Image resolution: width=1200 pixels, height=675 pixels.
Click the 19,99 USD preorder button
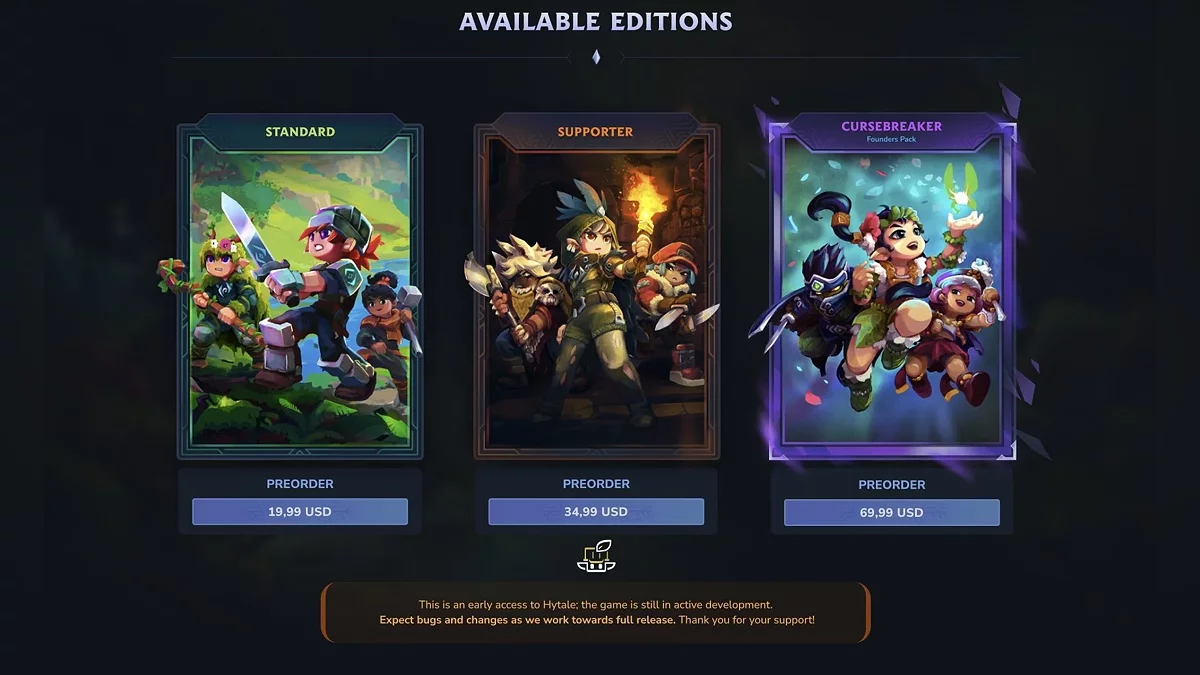(x=300, y=512)
